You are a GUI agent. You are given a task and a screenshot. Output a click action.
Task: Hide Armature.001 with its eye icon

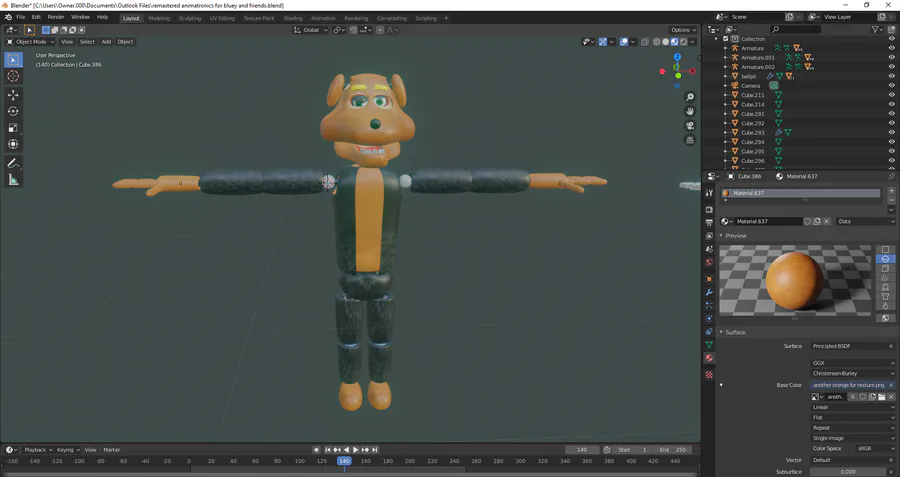[x=891, y=57]
